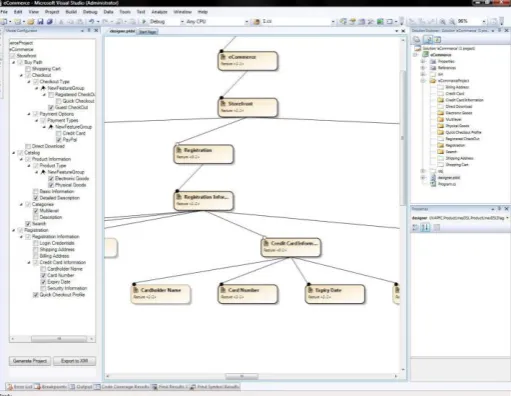Select the Registration feature node icon
The height and width of the screenshot is (396, 511).
(x=179, y=150)
